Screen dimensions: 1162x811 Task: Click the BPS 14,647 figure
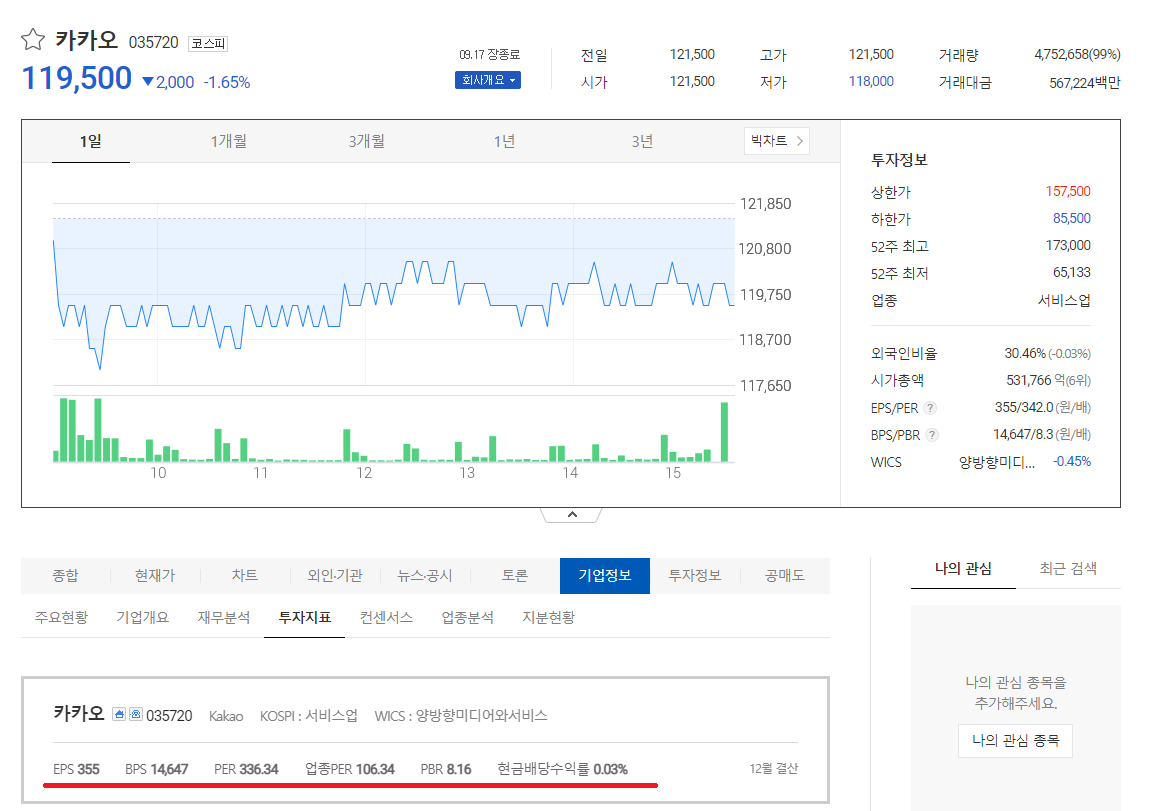click(x=156, y=769)
